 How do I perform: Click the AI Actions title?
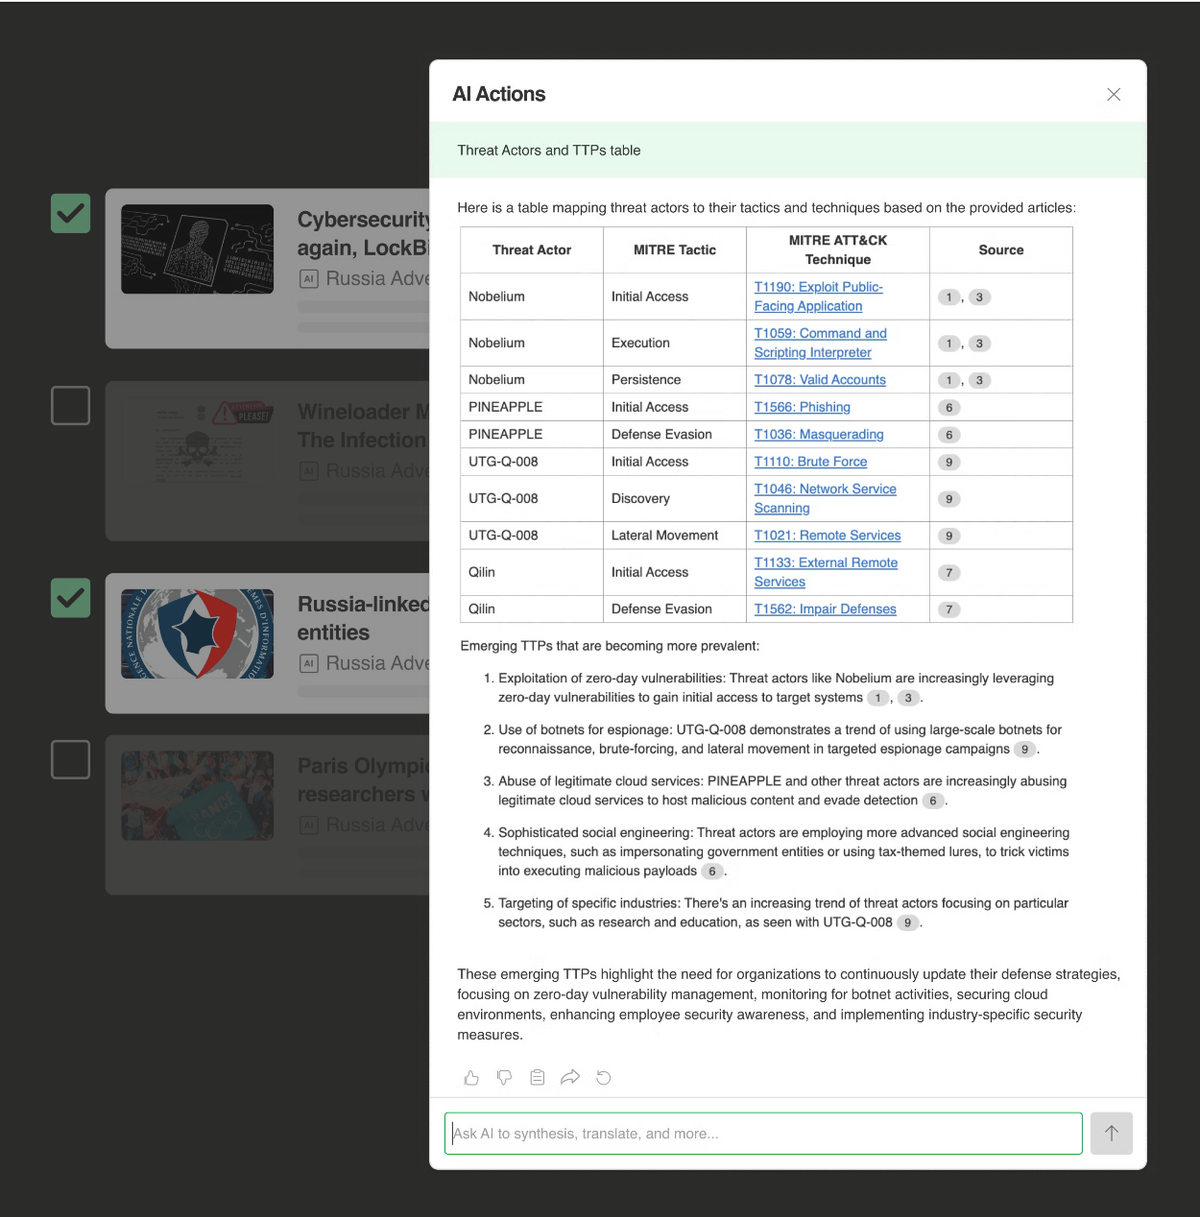point(499,94)
